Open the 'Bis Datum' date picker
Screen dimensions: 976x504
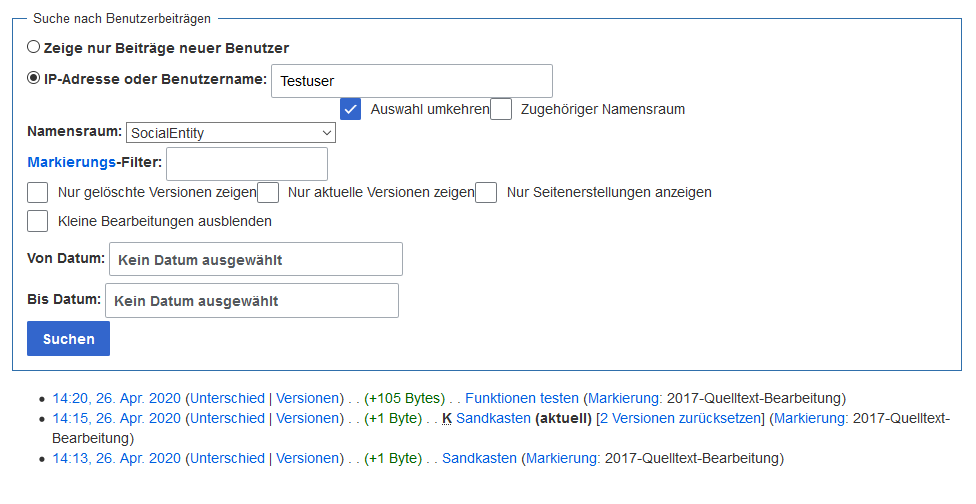[251, 300]
